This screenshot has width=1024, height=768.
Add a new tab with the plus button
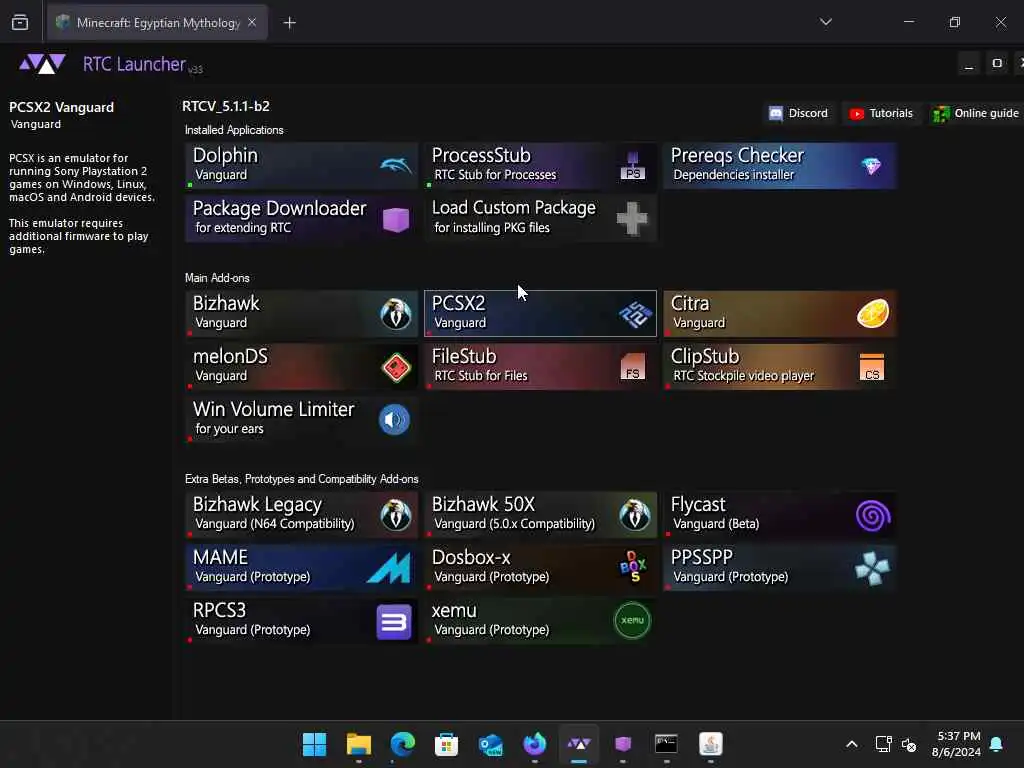tap(289, 23)
